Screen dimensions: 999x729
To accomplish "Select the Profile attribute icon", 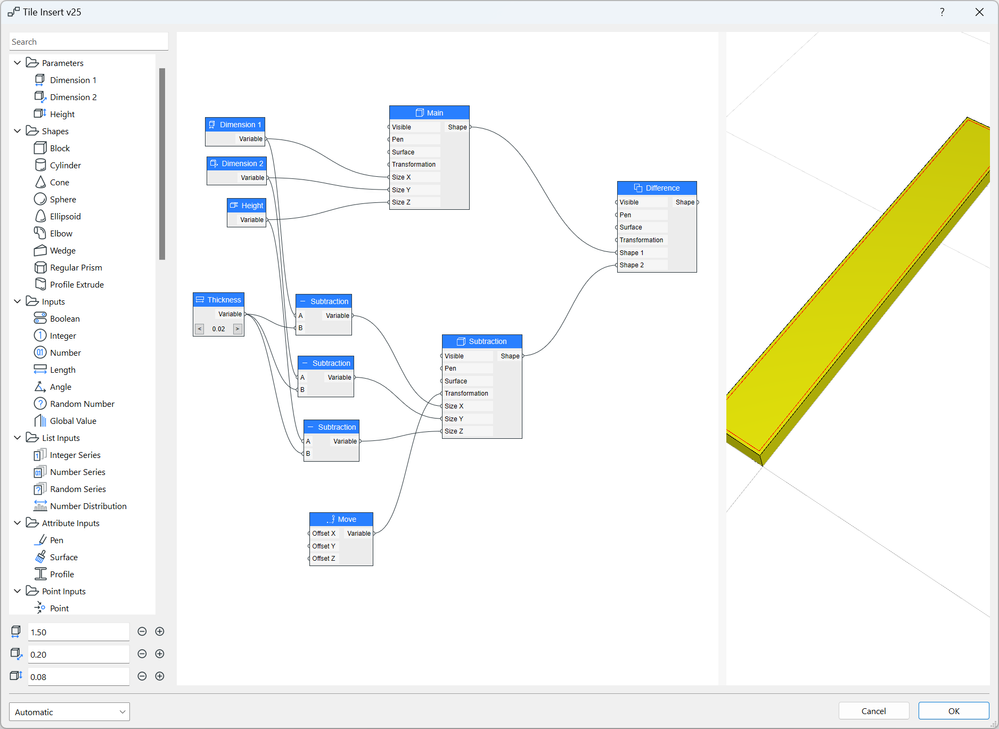I will point(40,574).
